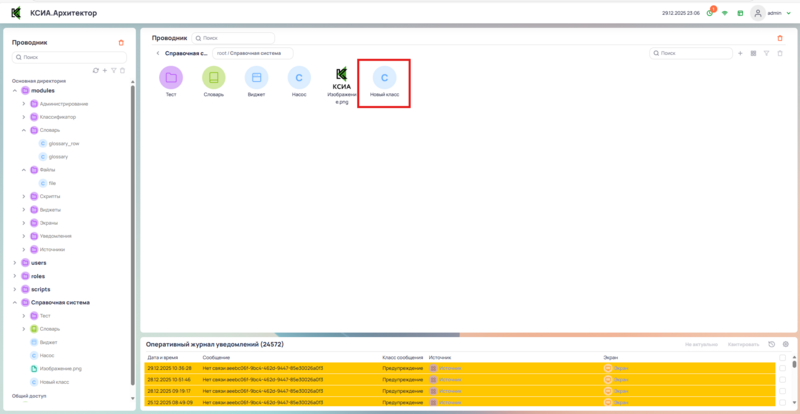Open the admin user dropdown

click(790, 13)
